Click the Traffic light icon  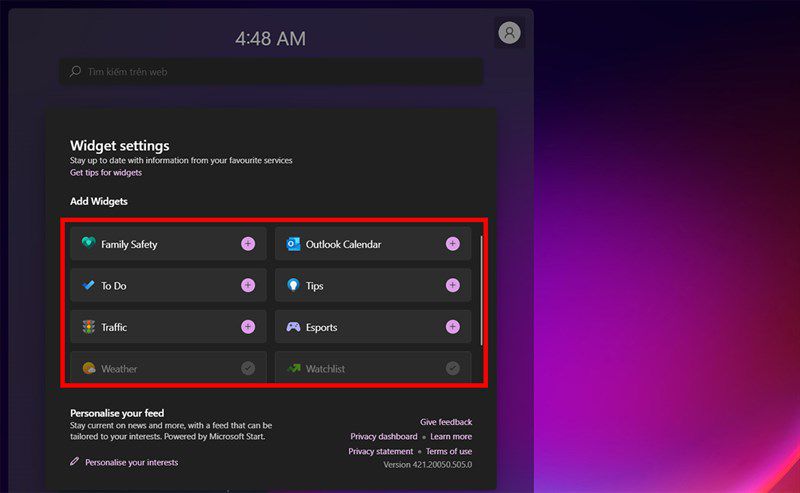click(89, 327)
